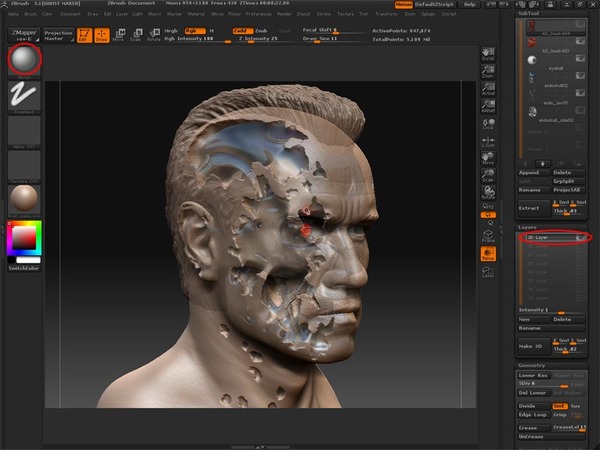Pick a color in color picker square
The image size is (600, 450).
coord(23,238)
